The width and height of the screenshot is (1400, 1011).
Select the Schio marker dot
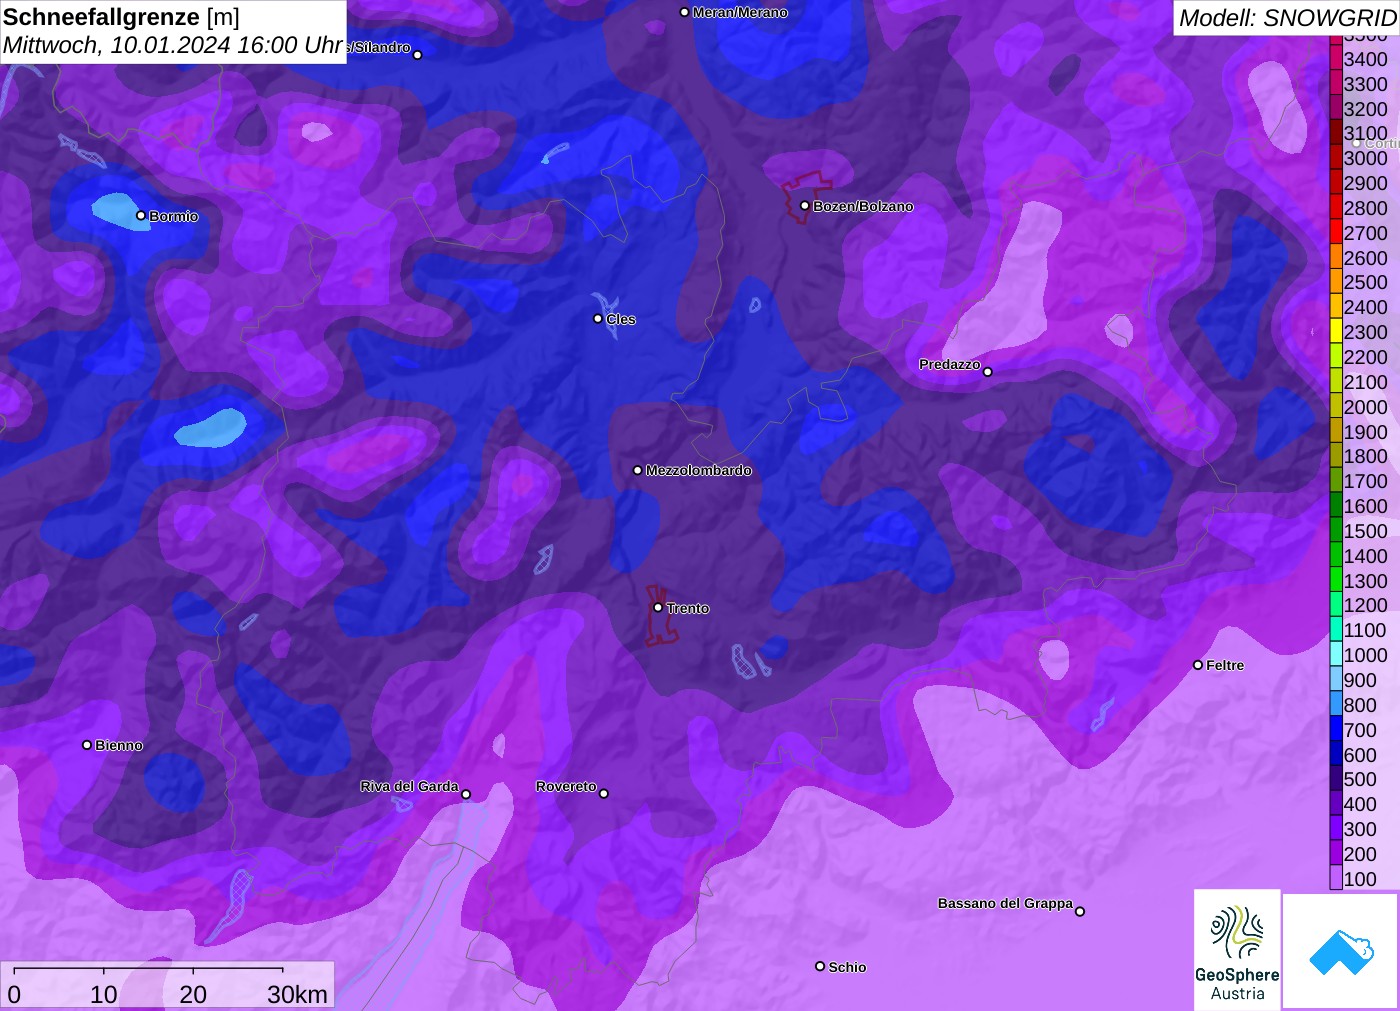(x=820, y=966)
